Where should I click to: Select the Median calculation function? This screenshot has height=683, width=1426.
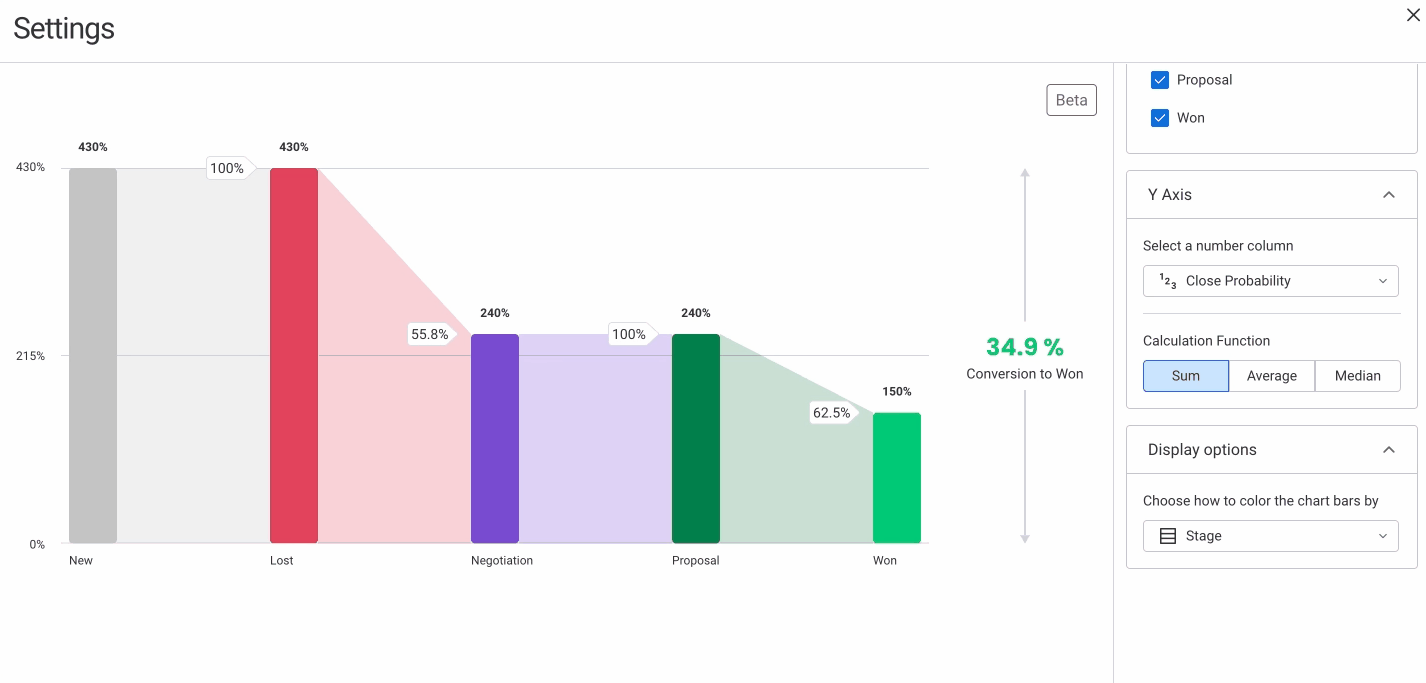1357,375
